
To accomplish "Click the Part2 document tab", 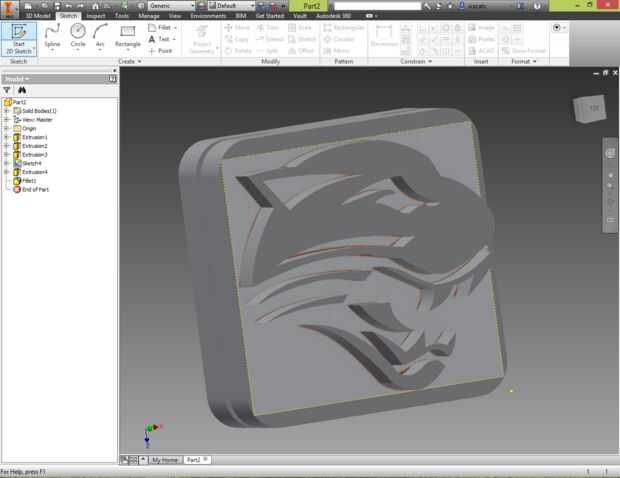I will coord(197,460).
